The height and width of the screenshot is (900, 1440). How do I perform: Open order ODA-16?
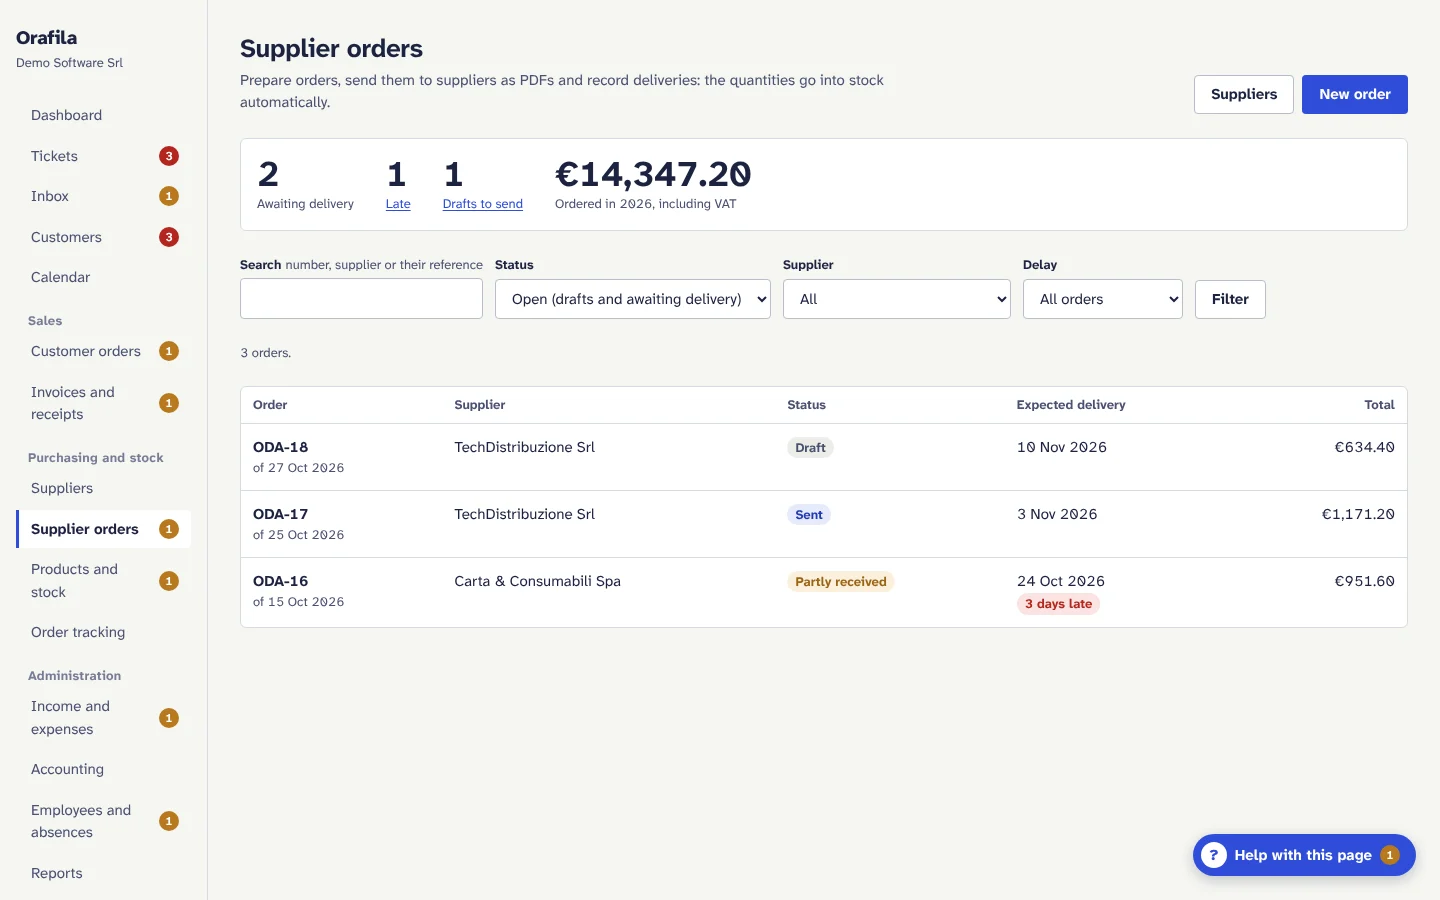point(280,581)
